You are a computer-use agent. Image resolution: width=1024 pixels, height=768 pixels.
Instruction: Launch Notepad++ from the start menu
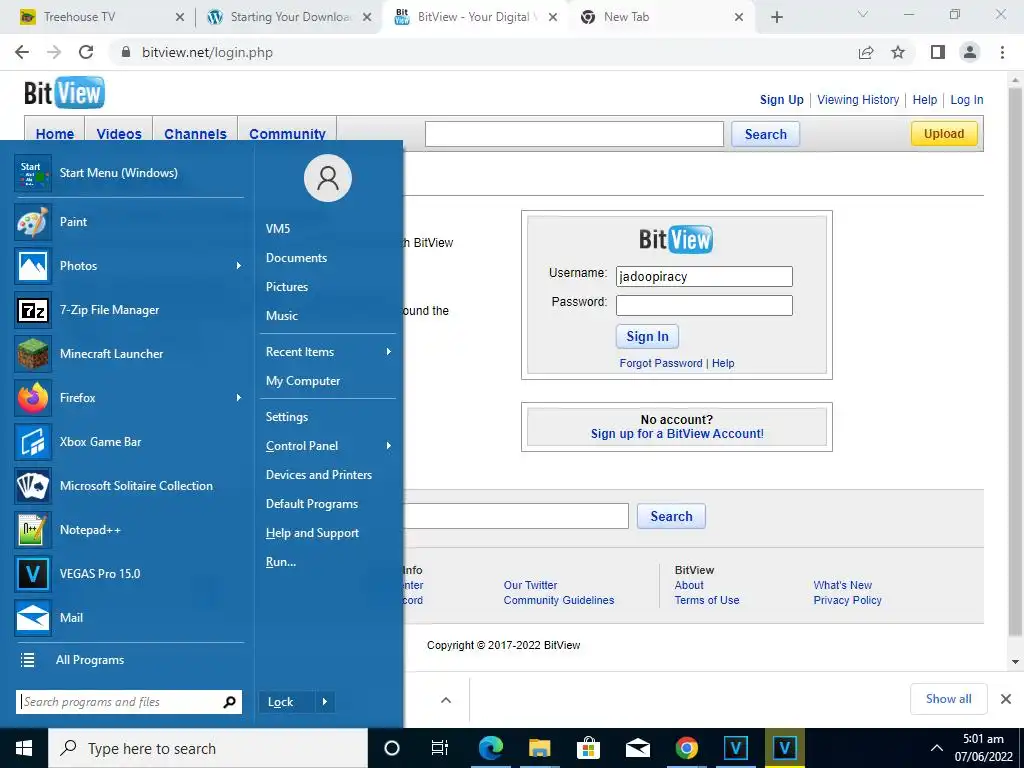coord(128,530)
